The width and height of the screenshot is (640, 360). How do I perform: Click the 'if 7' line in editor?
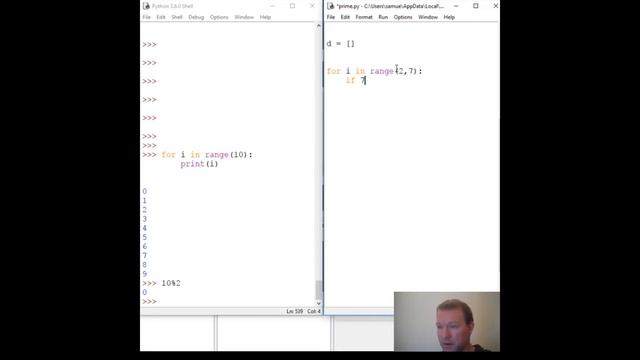(356, 80)
